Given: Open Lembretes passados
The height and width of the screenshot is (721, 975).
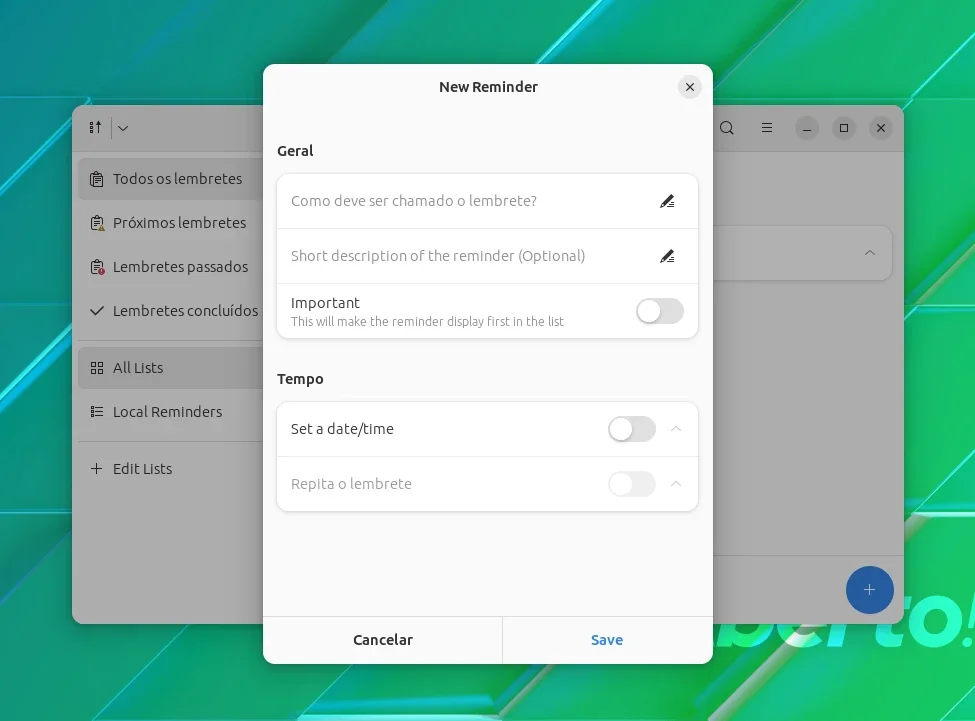Looking at the screenshot, I should [x=170, y=267].
